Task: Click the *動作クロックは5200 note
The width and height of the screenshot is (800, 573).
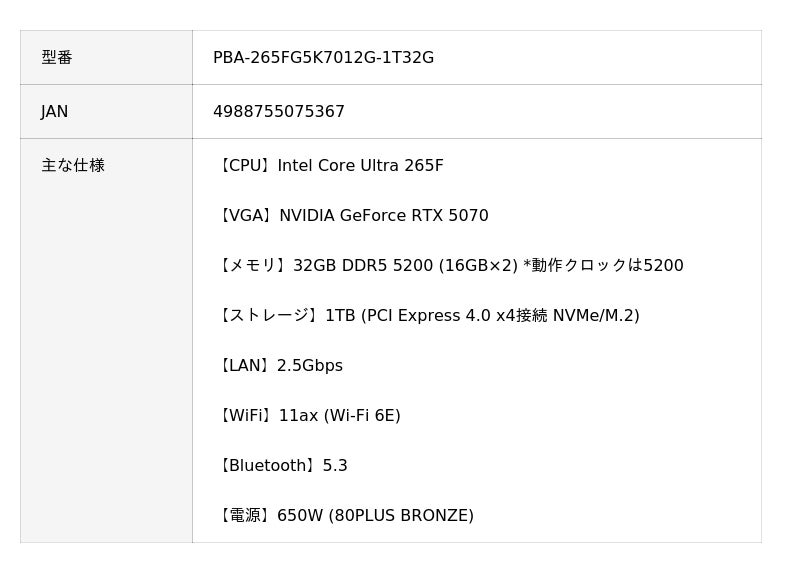Action: 603,266
